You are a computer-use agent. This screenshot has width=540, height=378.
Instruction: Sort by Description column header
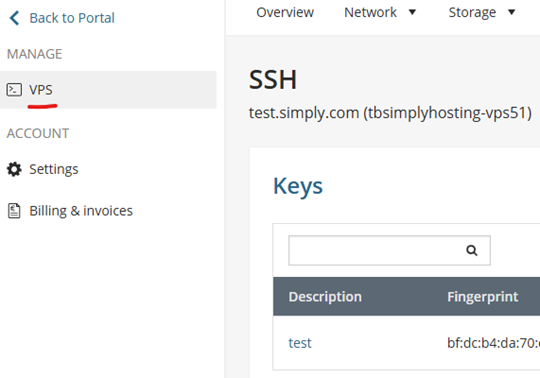tap(325, 297)
